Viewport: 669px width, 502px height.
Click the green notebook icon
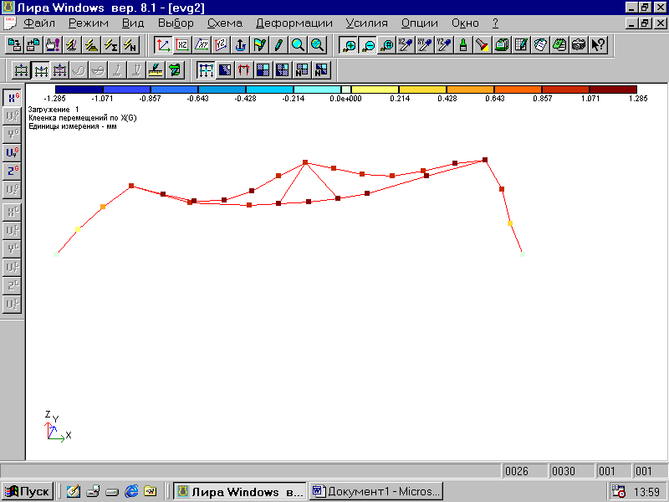pyautogui.click(x=559, y=45)
